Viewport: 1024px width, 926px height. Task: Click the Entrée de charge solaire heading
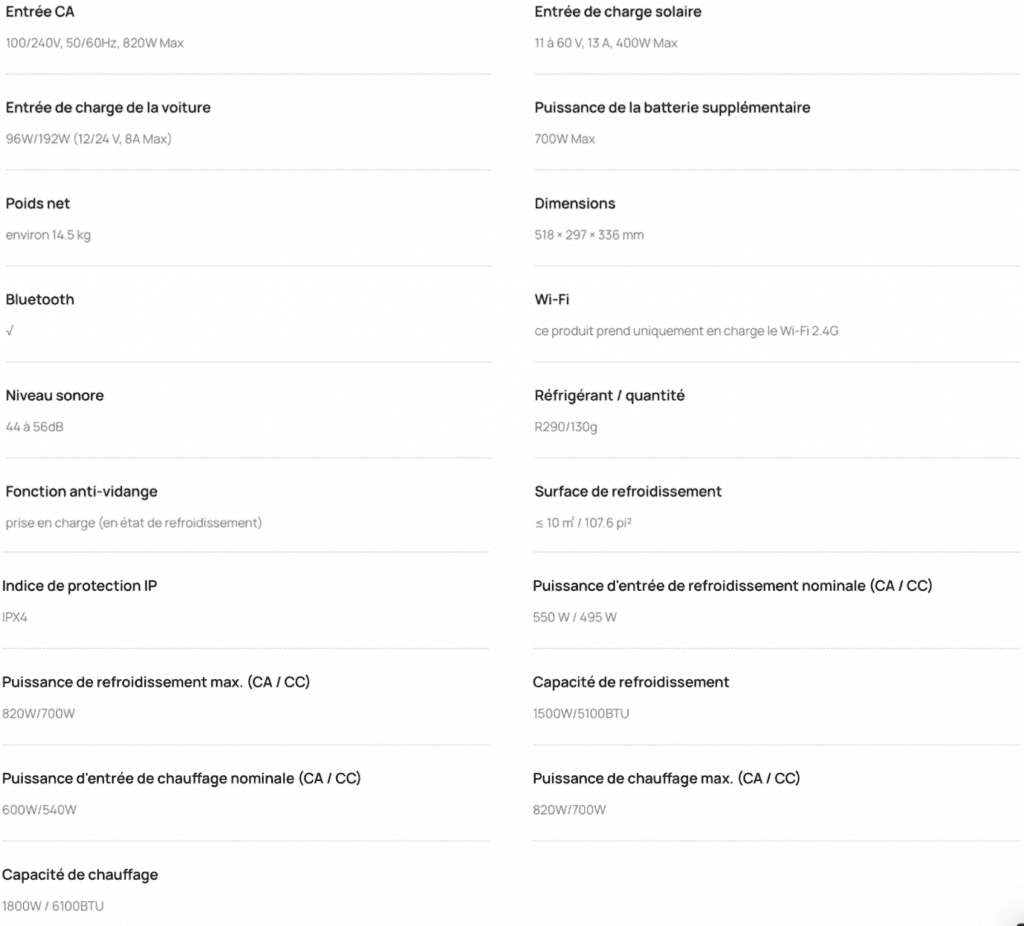[618, 12]
